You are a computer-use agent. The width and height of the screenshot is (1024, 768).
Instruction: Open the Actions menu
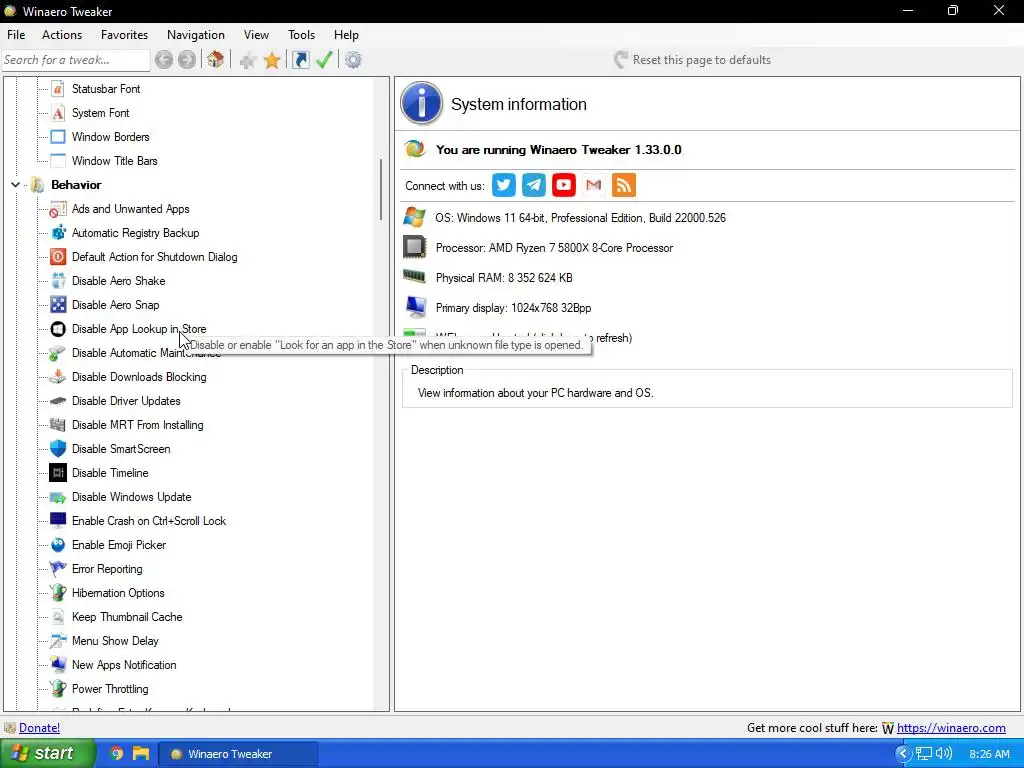tap(62, 35)
